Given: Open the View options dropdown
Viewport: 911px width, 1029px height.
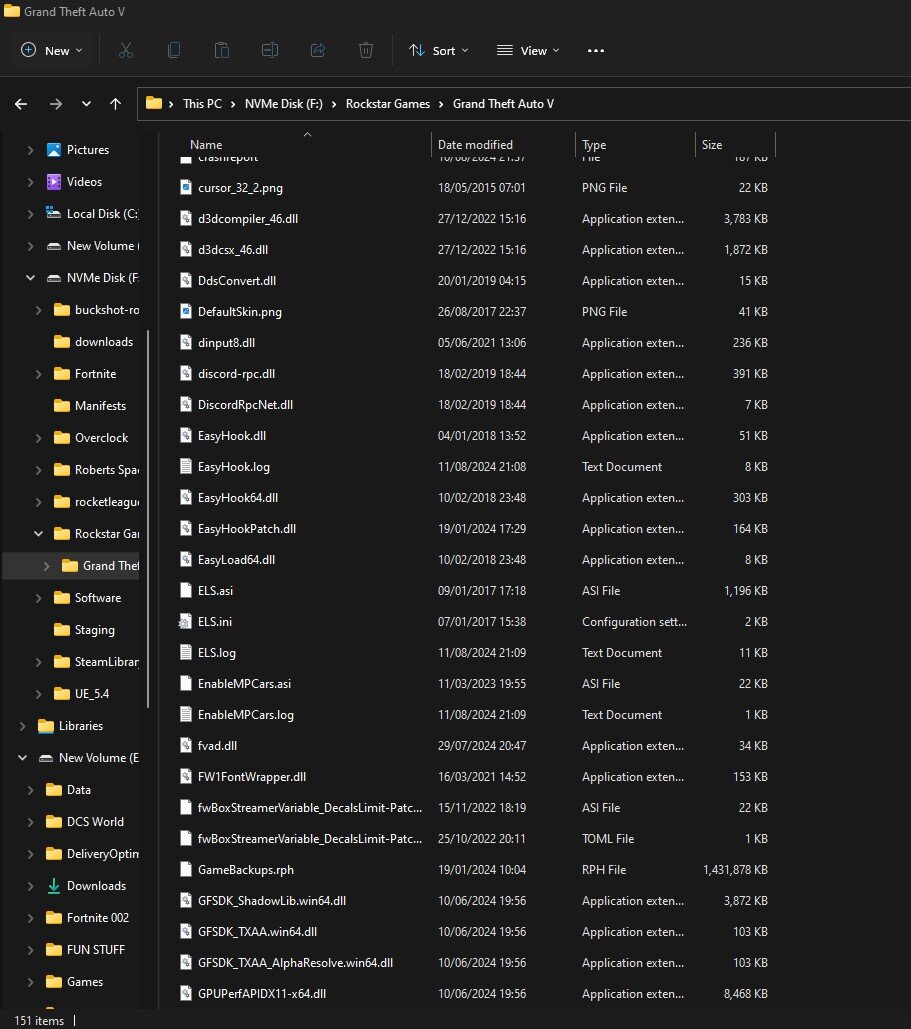Looking at the screenshot, I should pos(528,50).
